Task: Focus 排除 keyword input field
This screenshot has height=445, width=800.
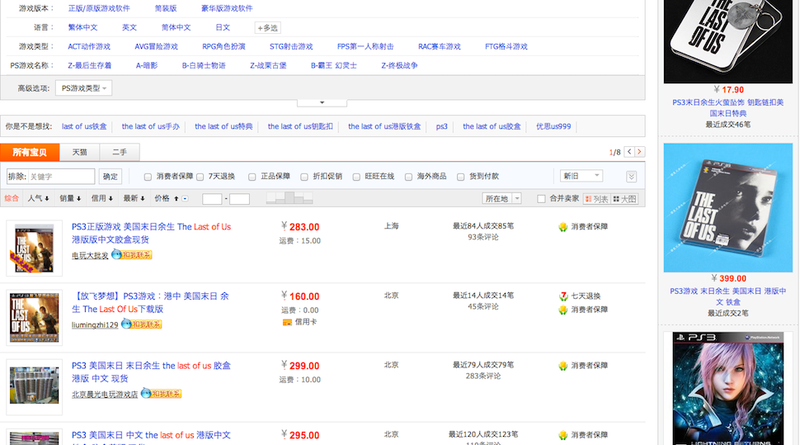Action: pyautogui.click(x=61, y=176)
